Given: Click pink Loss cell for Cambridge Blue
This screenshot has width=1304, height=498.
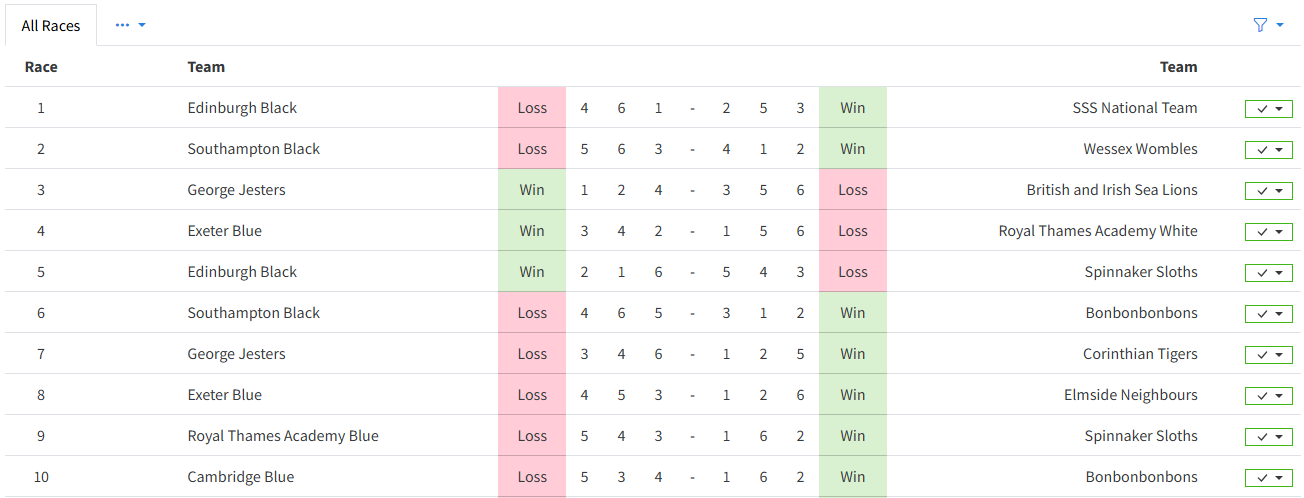Looking at the screenshot, I should point(532,477).
